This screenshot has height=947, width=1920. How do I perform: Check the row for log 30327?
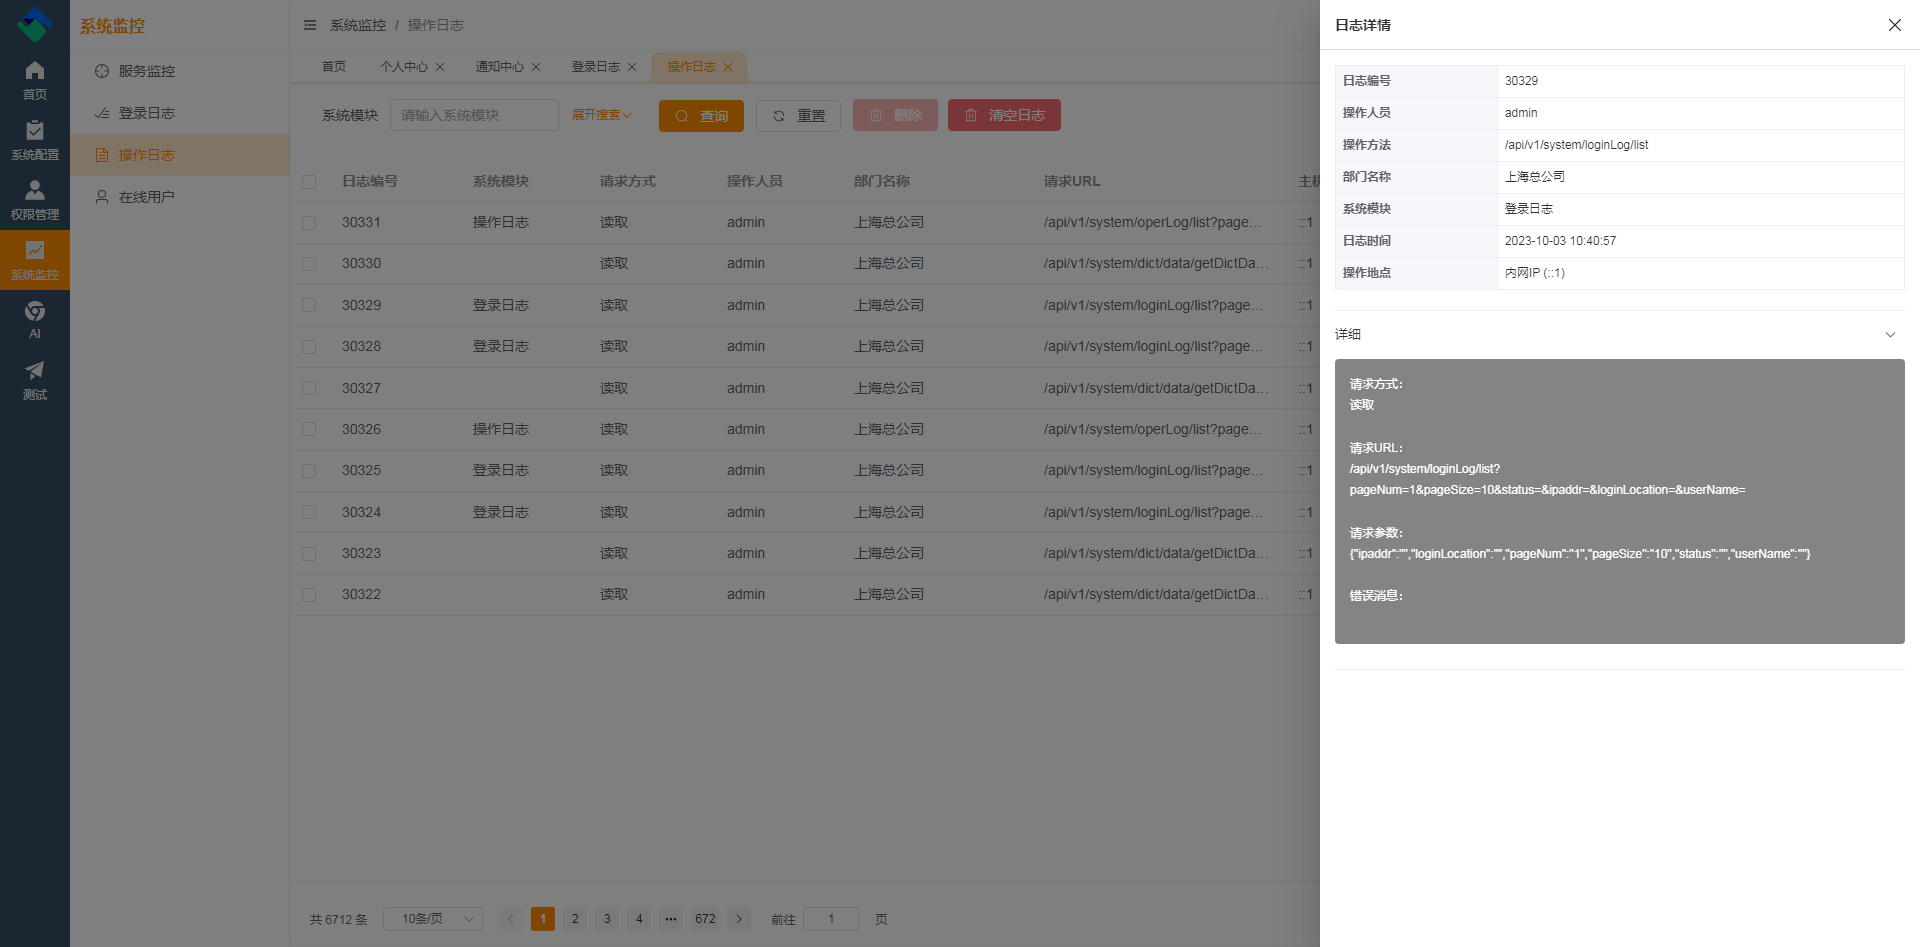tap(309, 388)
